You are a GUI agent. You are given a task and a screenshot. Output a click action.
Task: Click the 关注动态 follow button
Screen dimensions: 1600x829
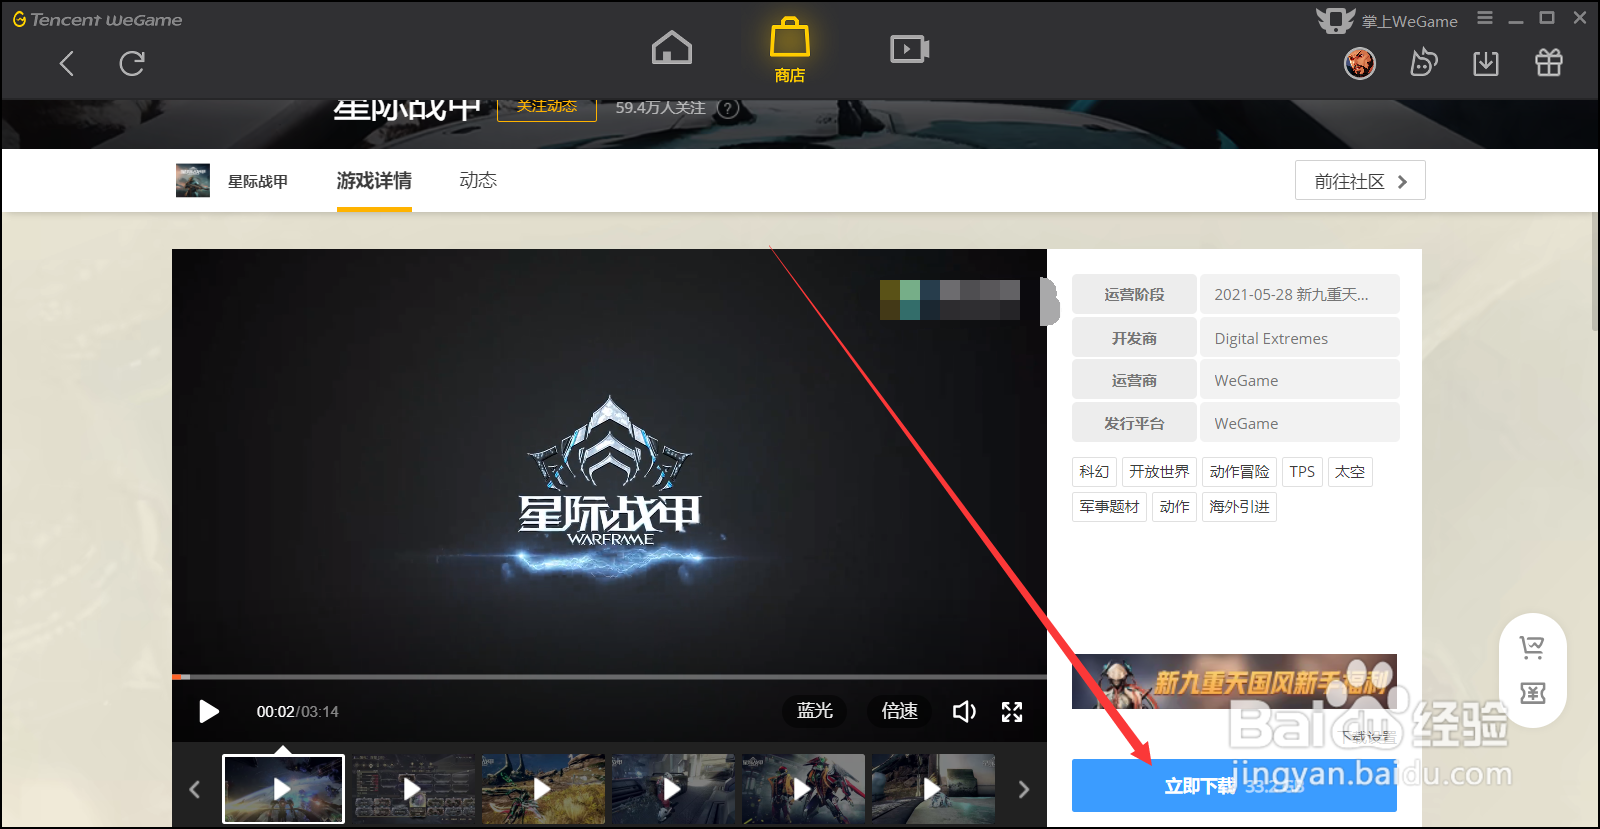pyautogui.click(x=547, y=108)
